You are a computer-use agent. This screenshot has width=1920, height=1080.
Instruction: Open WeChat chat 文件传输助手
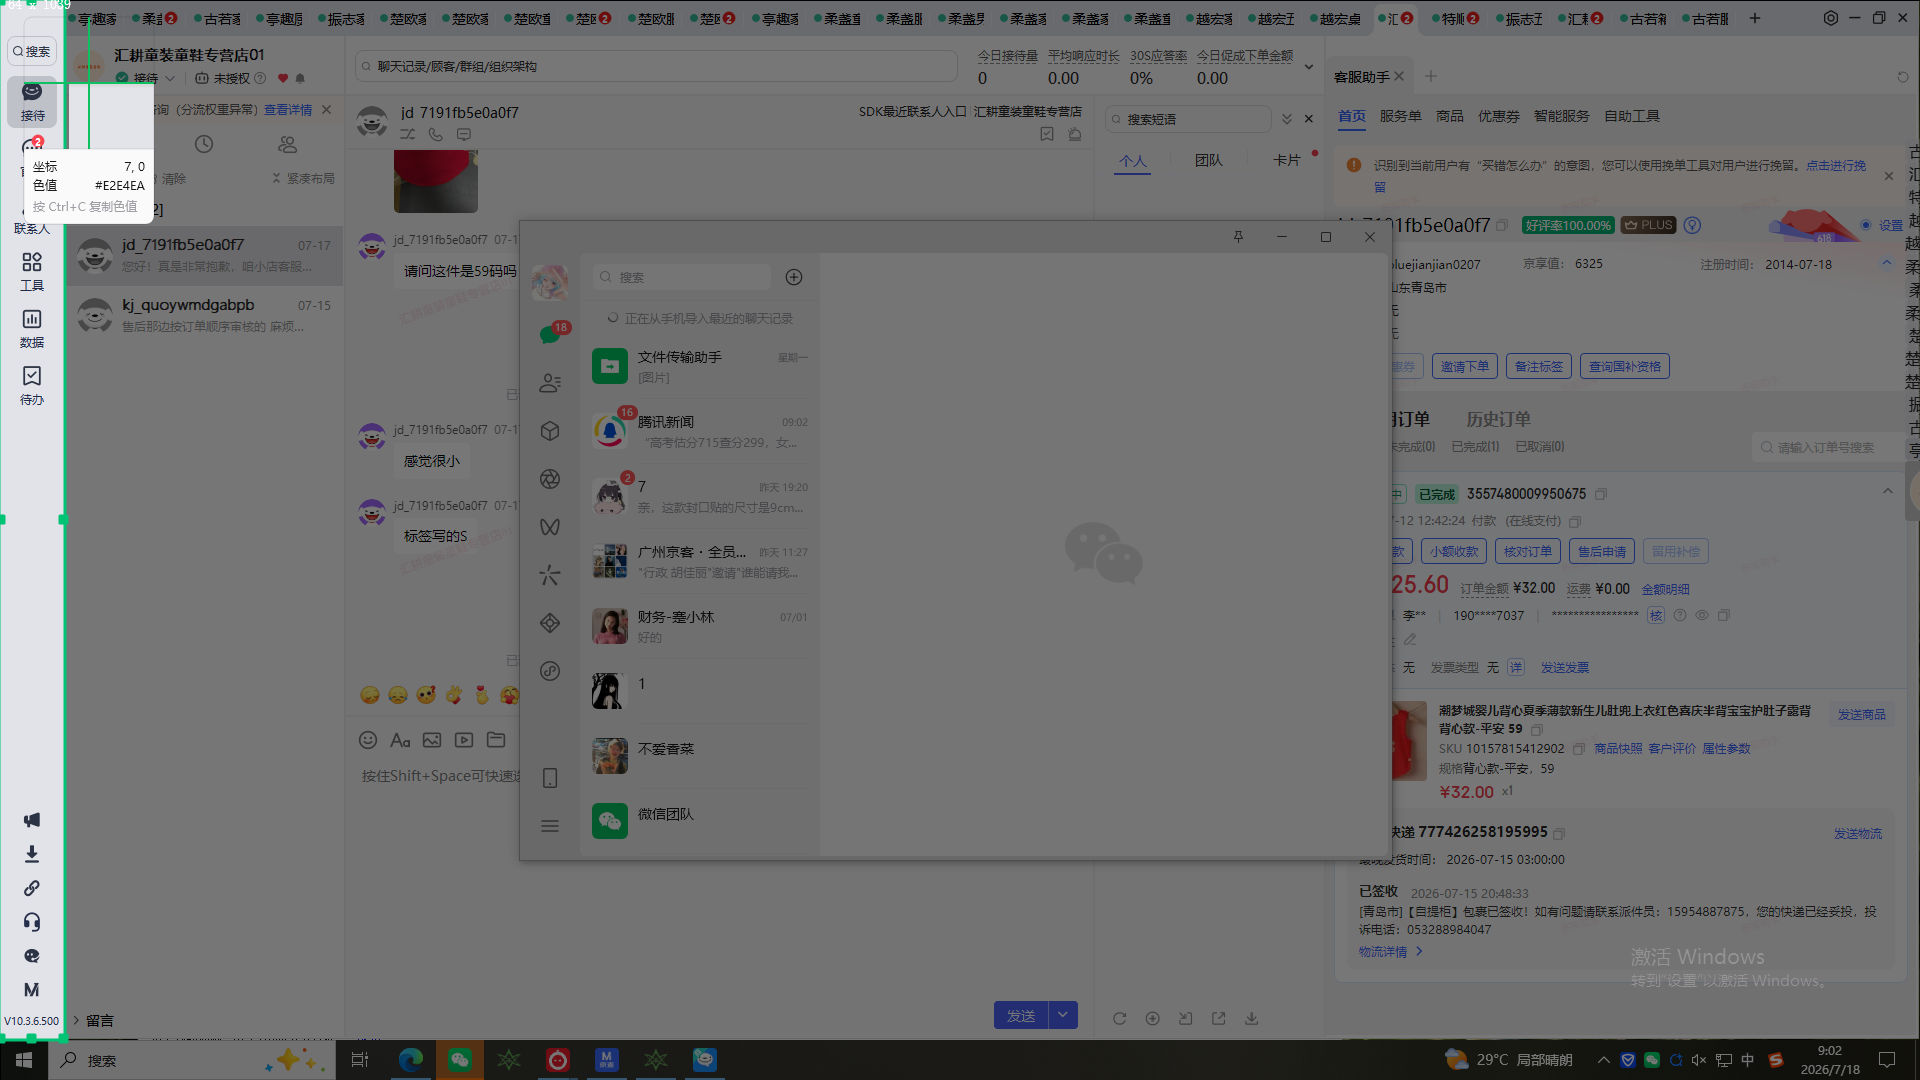[x=700, y=366]
